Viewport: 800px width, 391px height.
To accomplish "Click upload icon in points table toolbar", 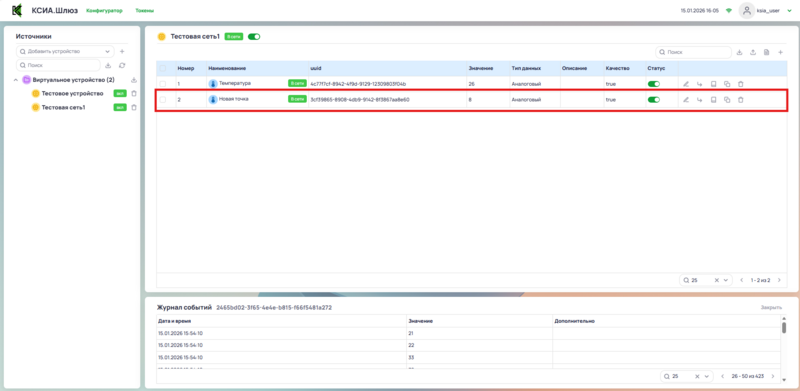I will [753, 52].
